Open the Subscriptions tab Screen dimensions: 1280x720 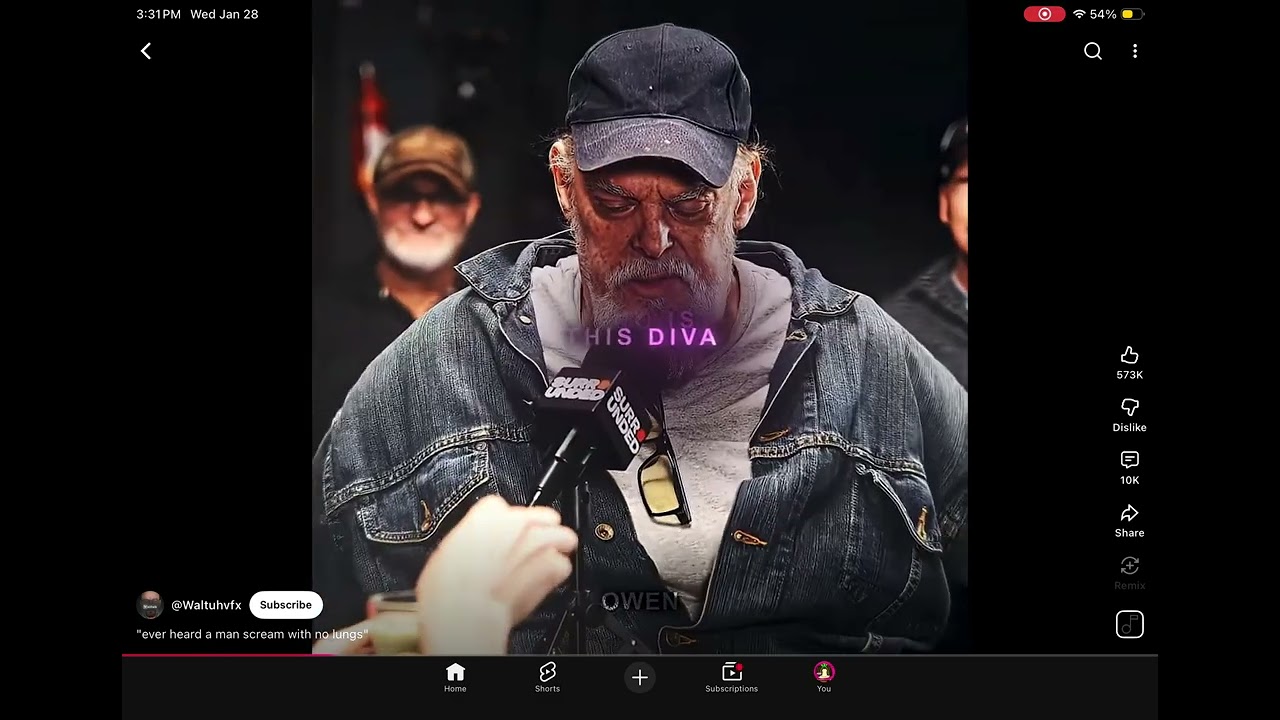(x=731, y=677)
